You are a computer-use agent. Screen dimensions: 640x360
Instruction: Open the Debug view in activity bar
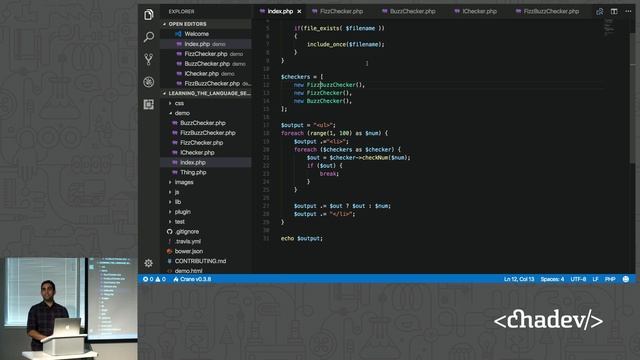point(149,82)
